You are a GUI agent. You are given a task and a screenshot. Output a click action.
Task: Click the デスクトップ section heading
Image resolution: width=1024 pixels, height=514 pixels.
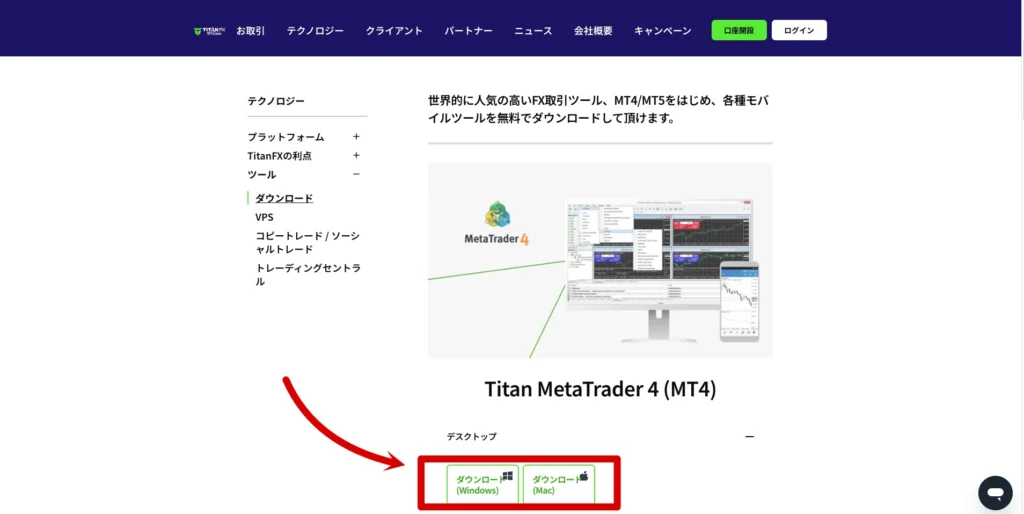coord(472,436)
